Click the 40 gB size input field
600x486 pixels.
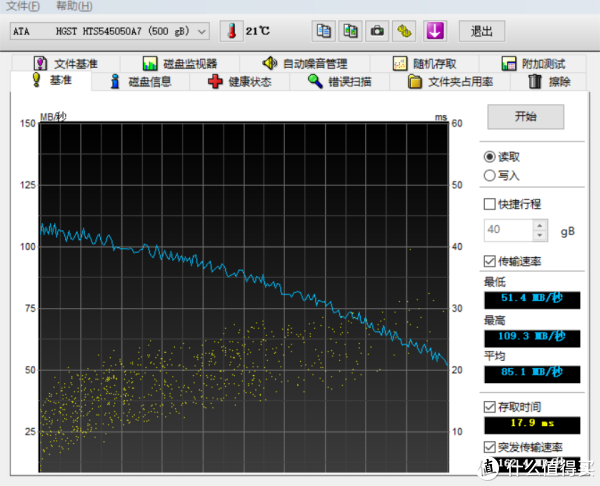pyautogui.click(x=508, y=230)
